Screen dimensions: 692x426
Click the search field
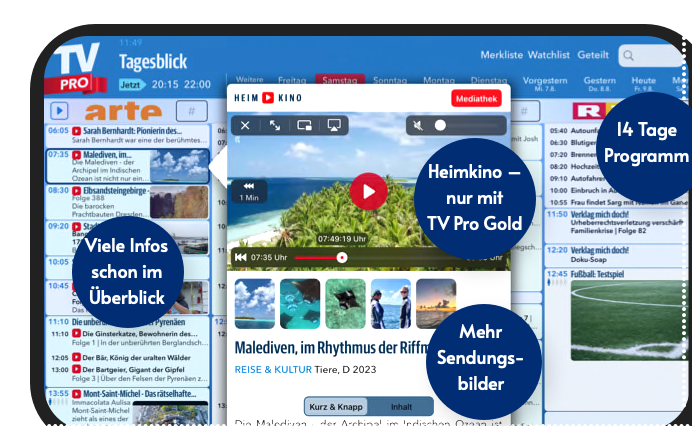pyautogui.click(x=652, y=56)
